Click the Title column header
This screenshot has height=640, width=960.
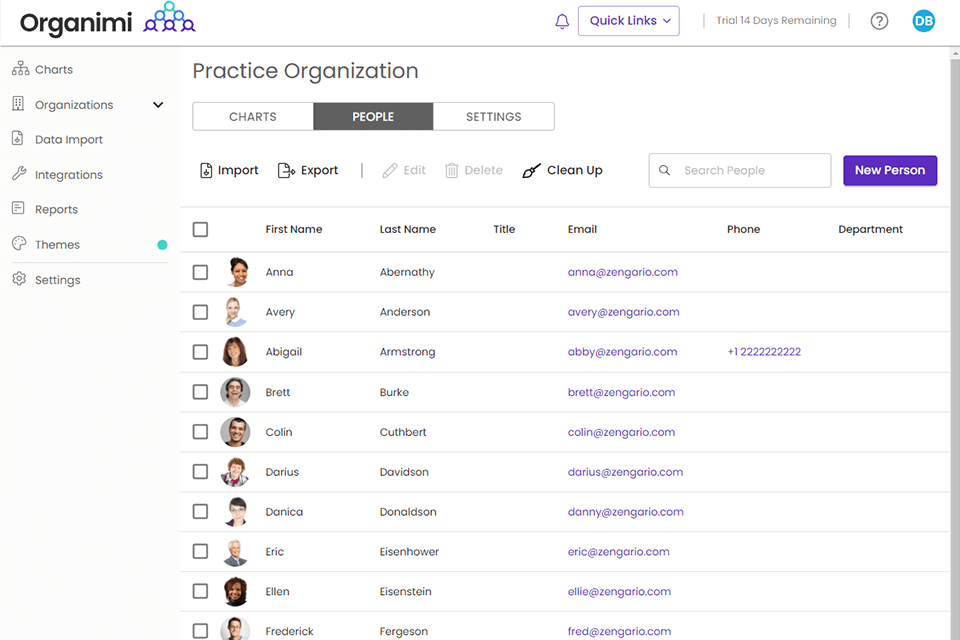(504, 229)
